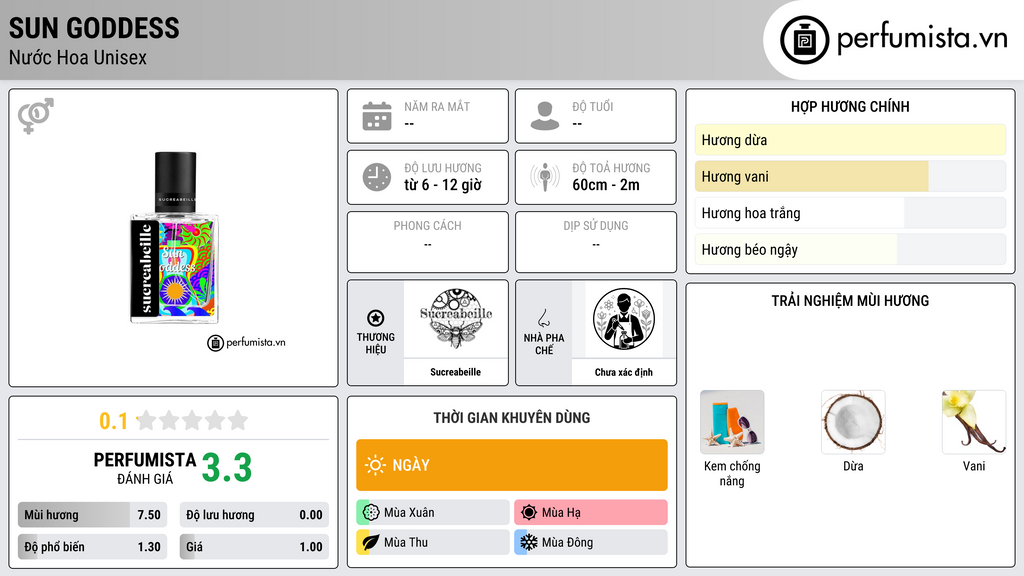This screenshot has width=1024, height=576.
Task: Click the Giá 1.00 score bar
Action: tap(254, 547)
